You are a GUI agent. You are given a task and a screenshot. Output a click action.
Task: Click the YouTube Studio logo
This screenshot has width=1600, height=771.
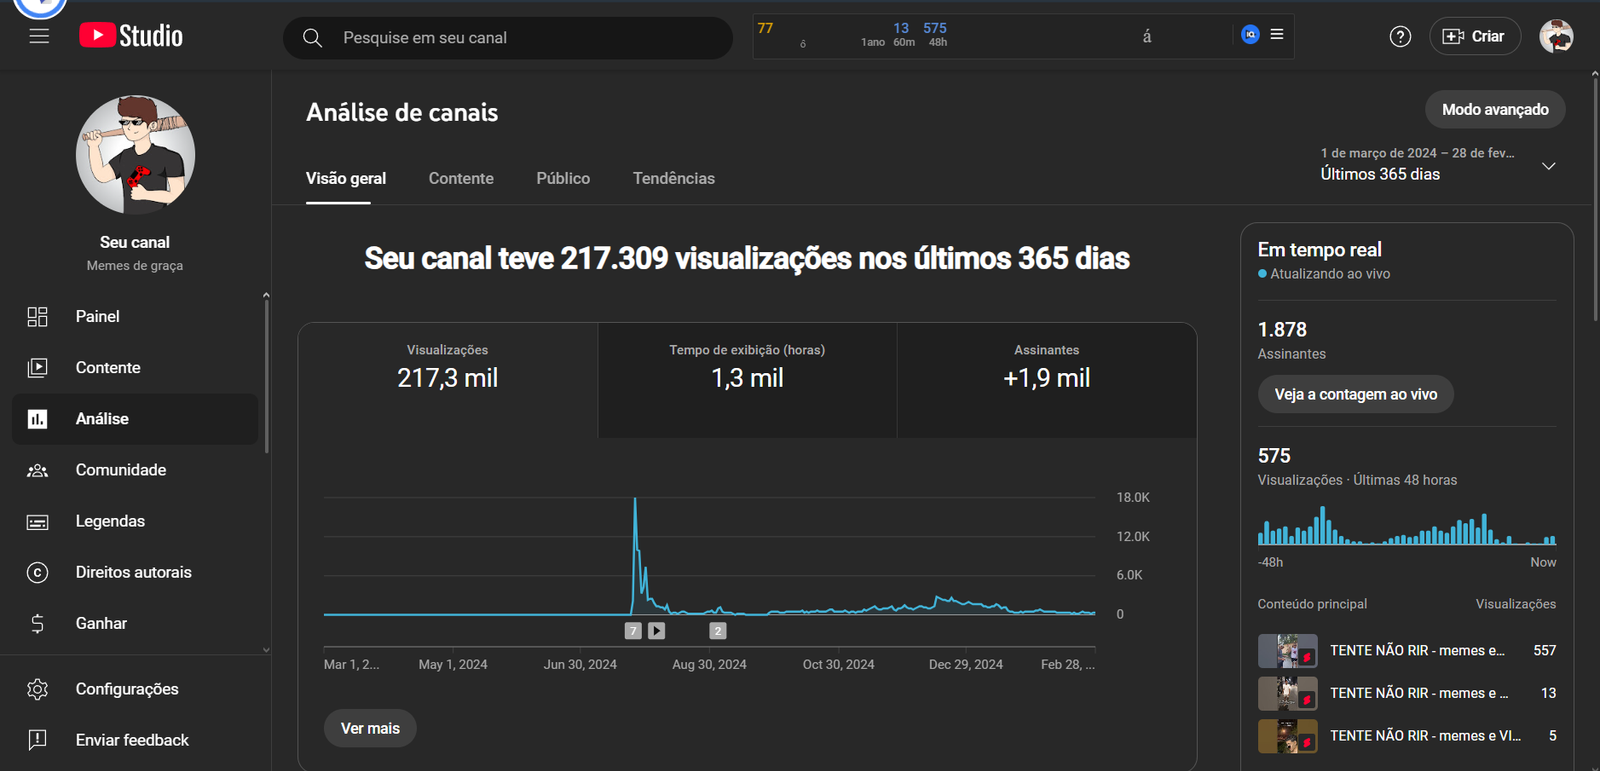tap(131, 36)
